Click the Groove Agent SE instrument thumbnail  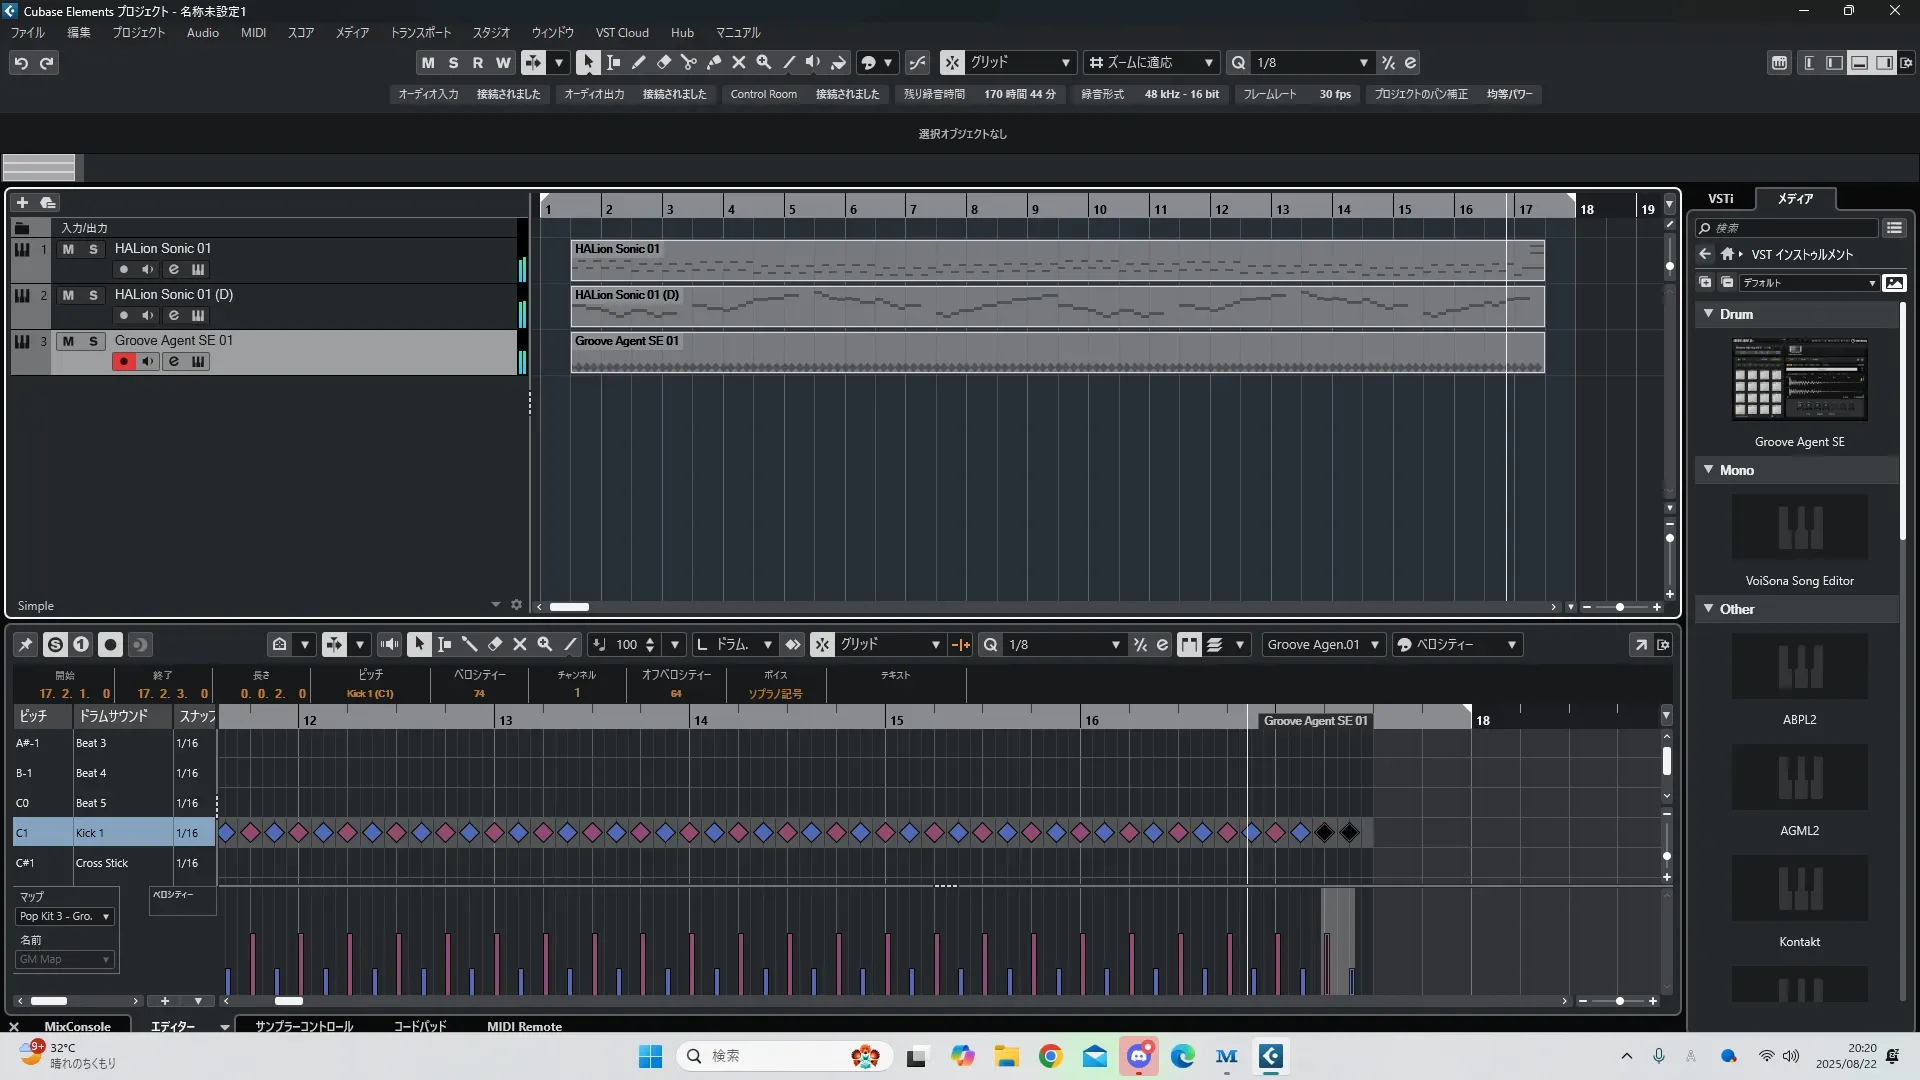click(1799, 379)
